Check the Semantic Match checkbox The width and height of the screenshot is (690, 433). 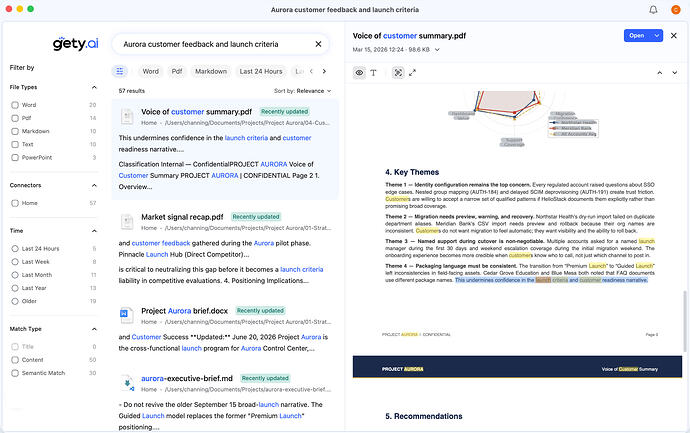(15, 373)
